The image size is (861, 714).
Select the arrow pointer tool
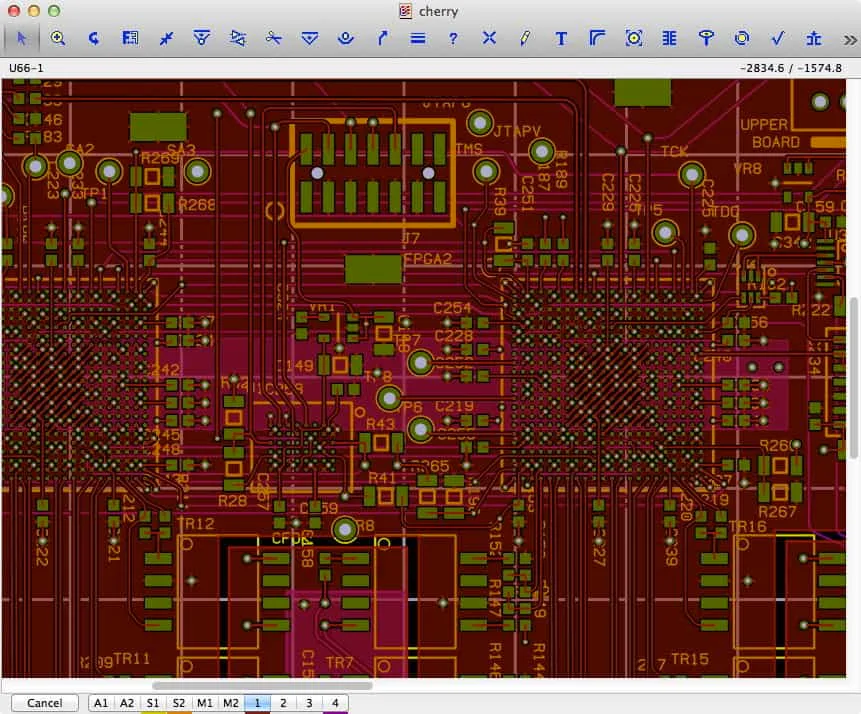click(x=22, y=38)
